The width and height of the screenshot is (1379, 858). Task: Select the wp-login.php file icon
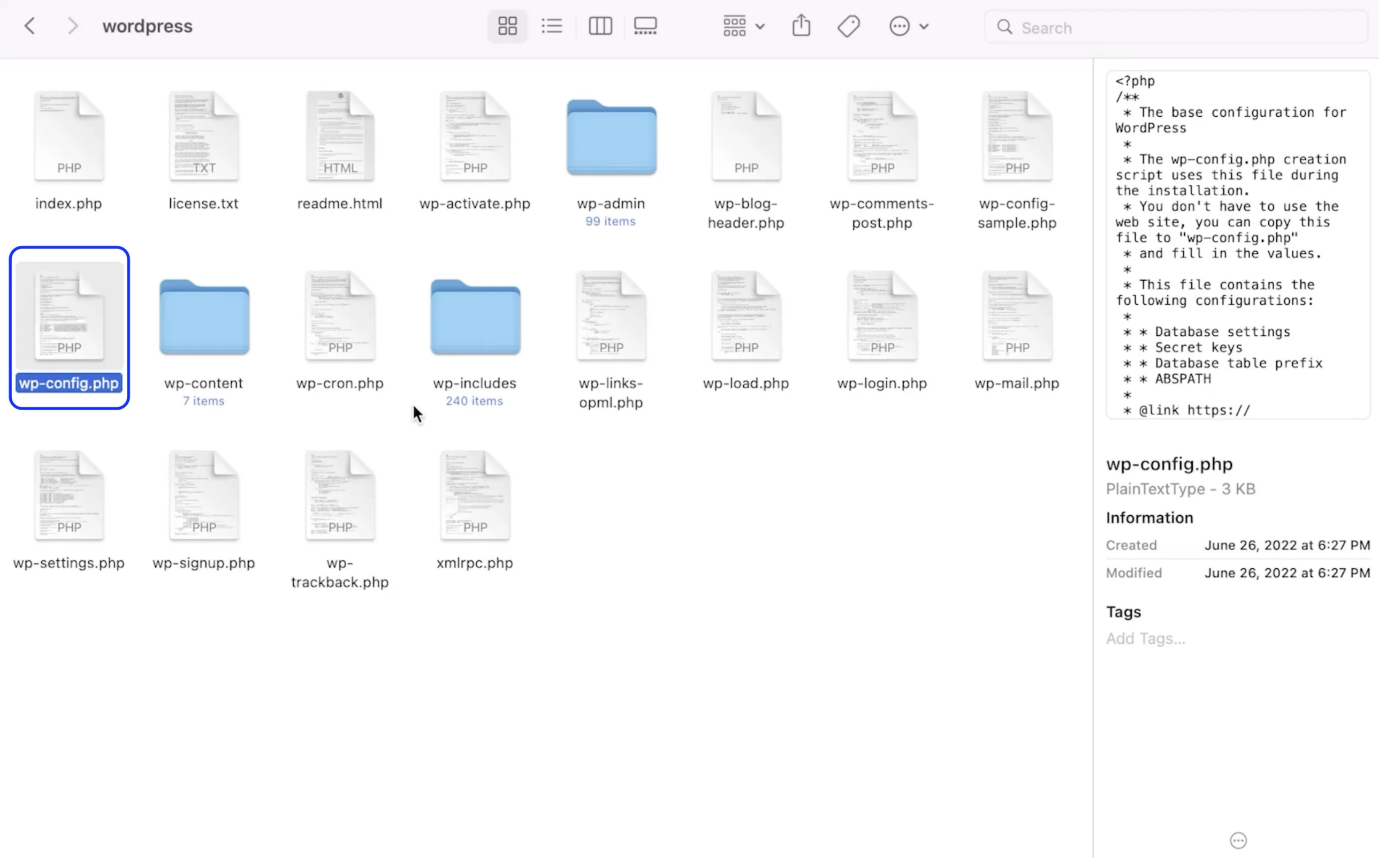point(882,316)
